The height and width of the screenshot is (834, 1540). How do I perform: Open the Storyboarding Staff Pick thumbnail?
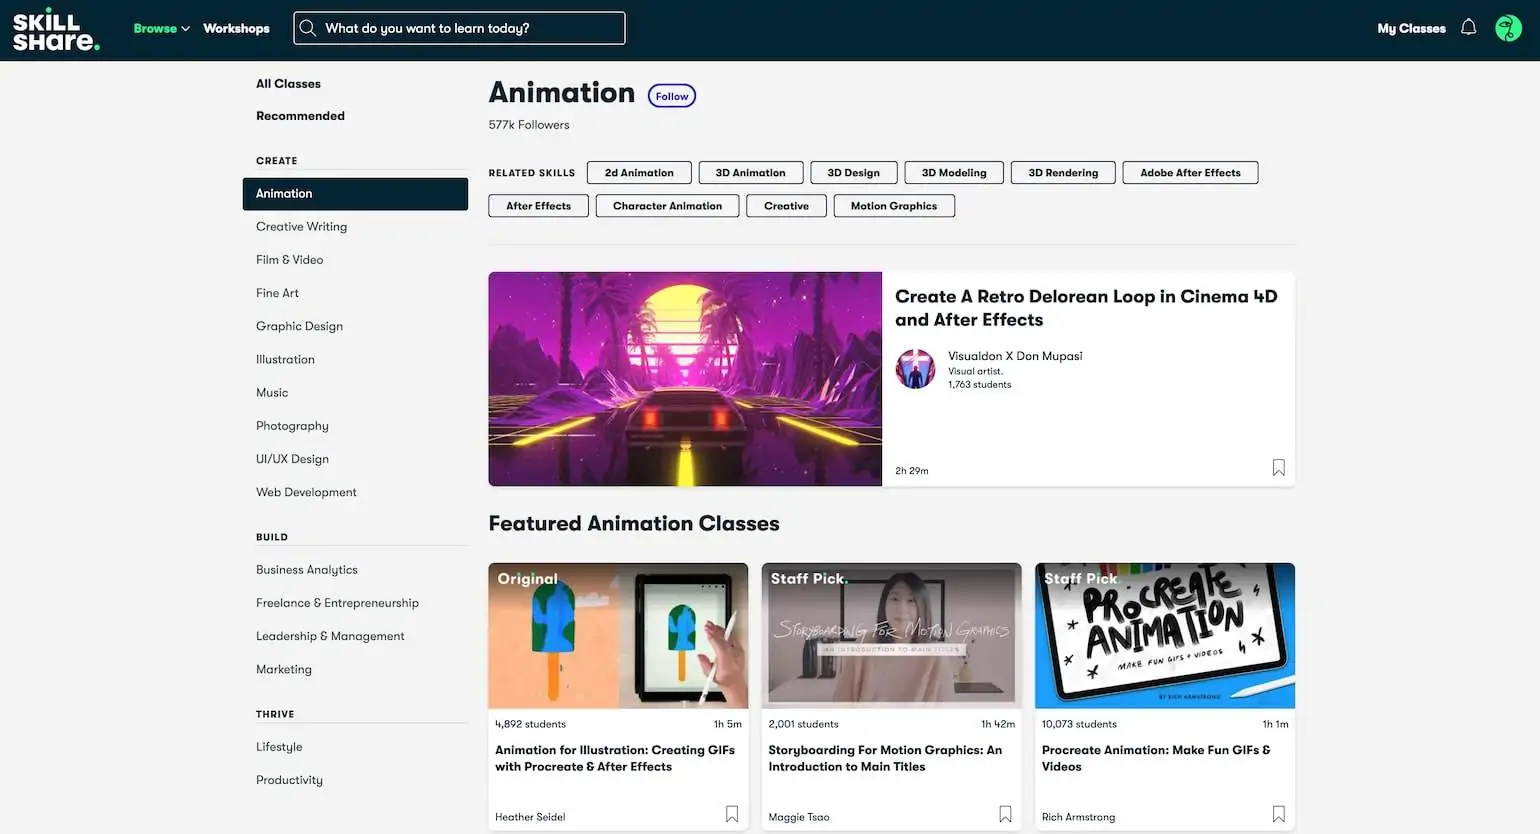(891, 636)
